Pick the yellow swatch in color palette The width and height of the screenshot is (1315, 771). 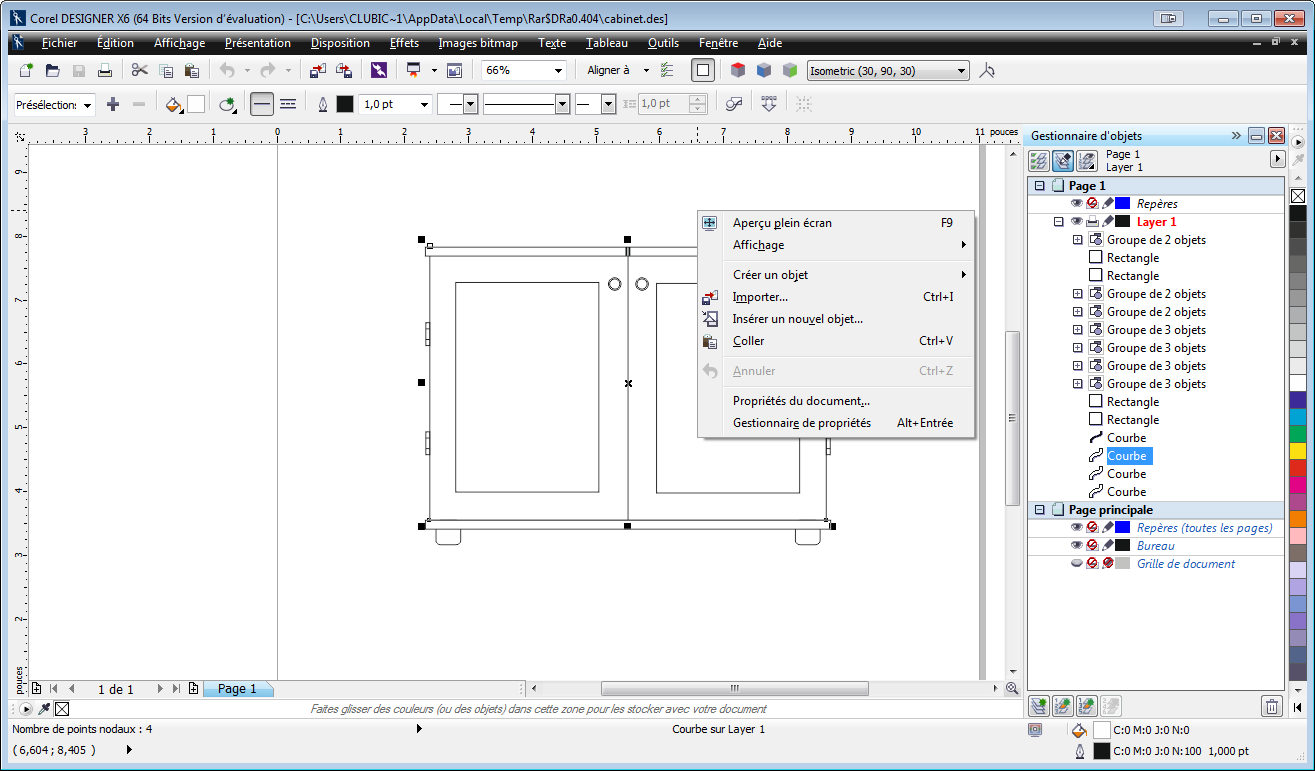pos(1297,450)
